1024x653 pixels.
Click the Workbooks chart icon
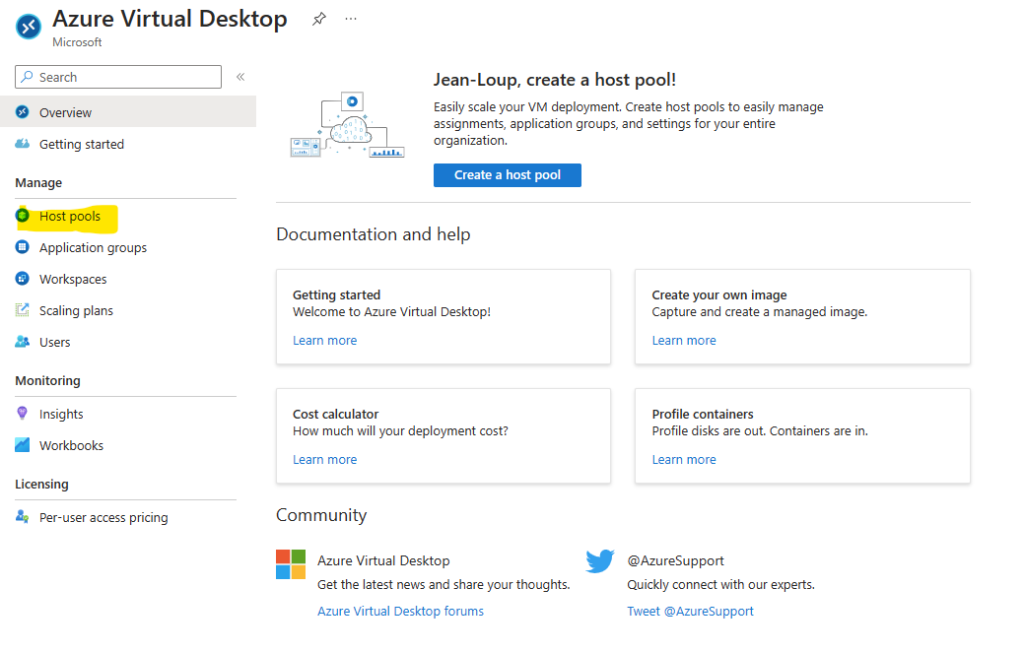click(x=22, y=445)
